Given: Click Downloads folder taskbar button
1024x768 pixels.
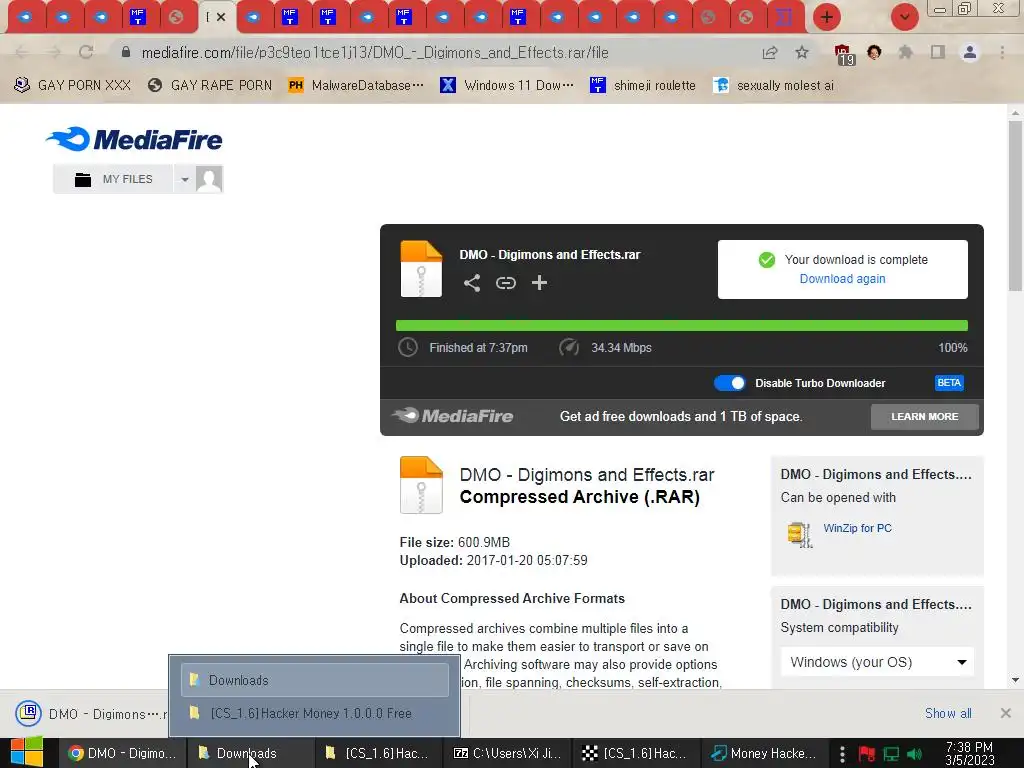Looking at the screenshot, I should (x=249, y=753).
